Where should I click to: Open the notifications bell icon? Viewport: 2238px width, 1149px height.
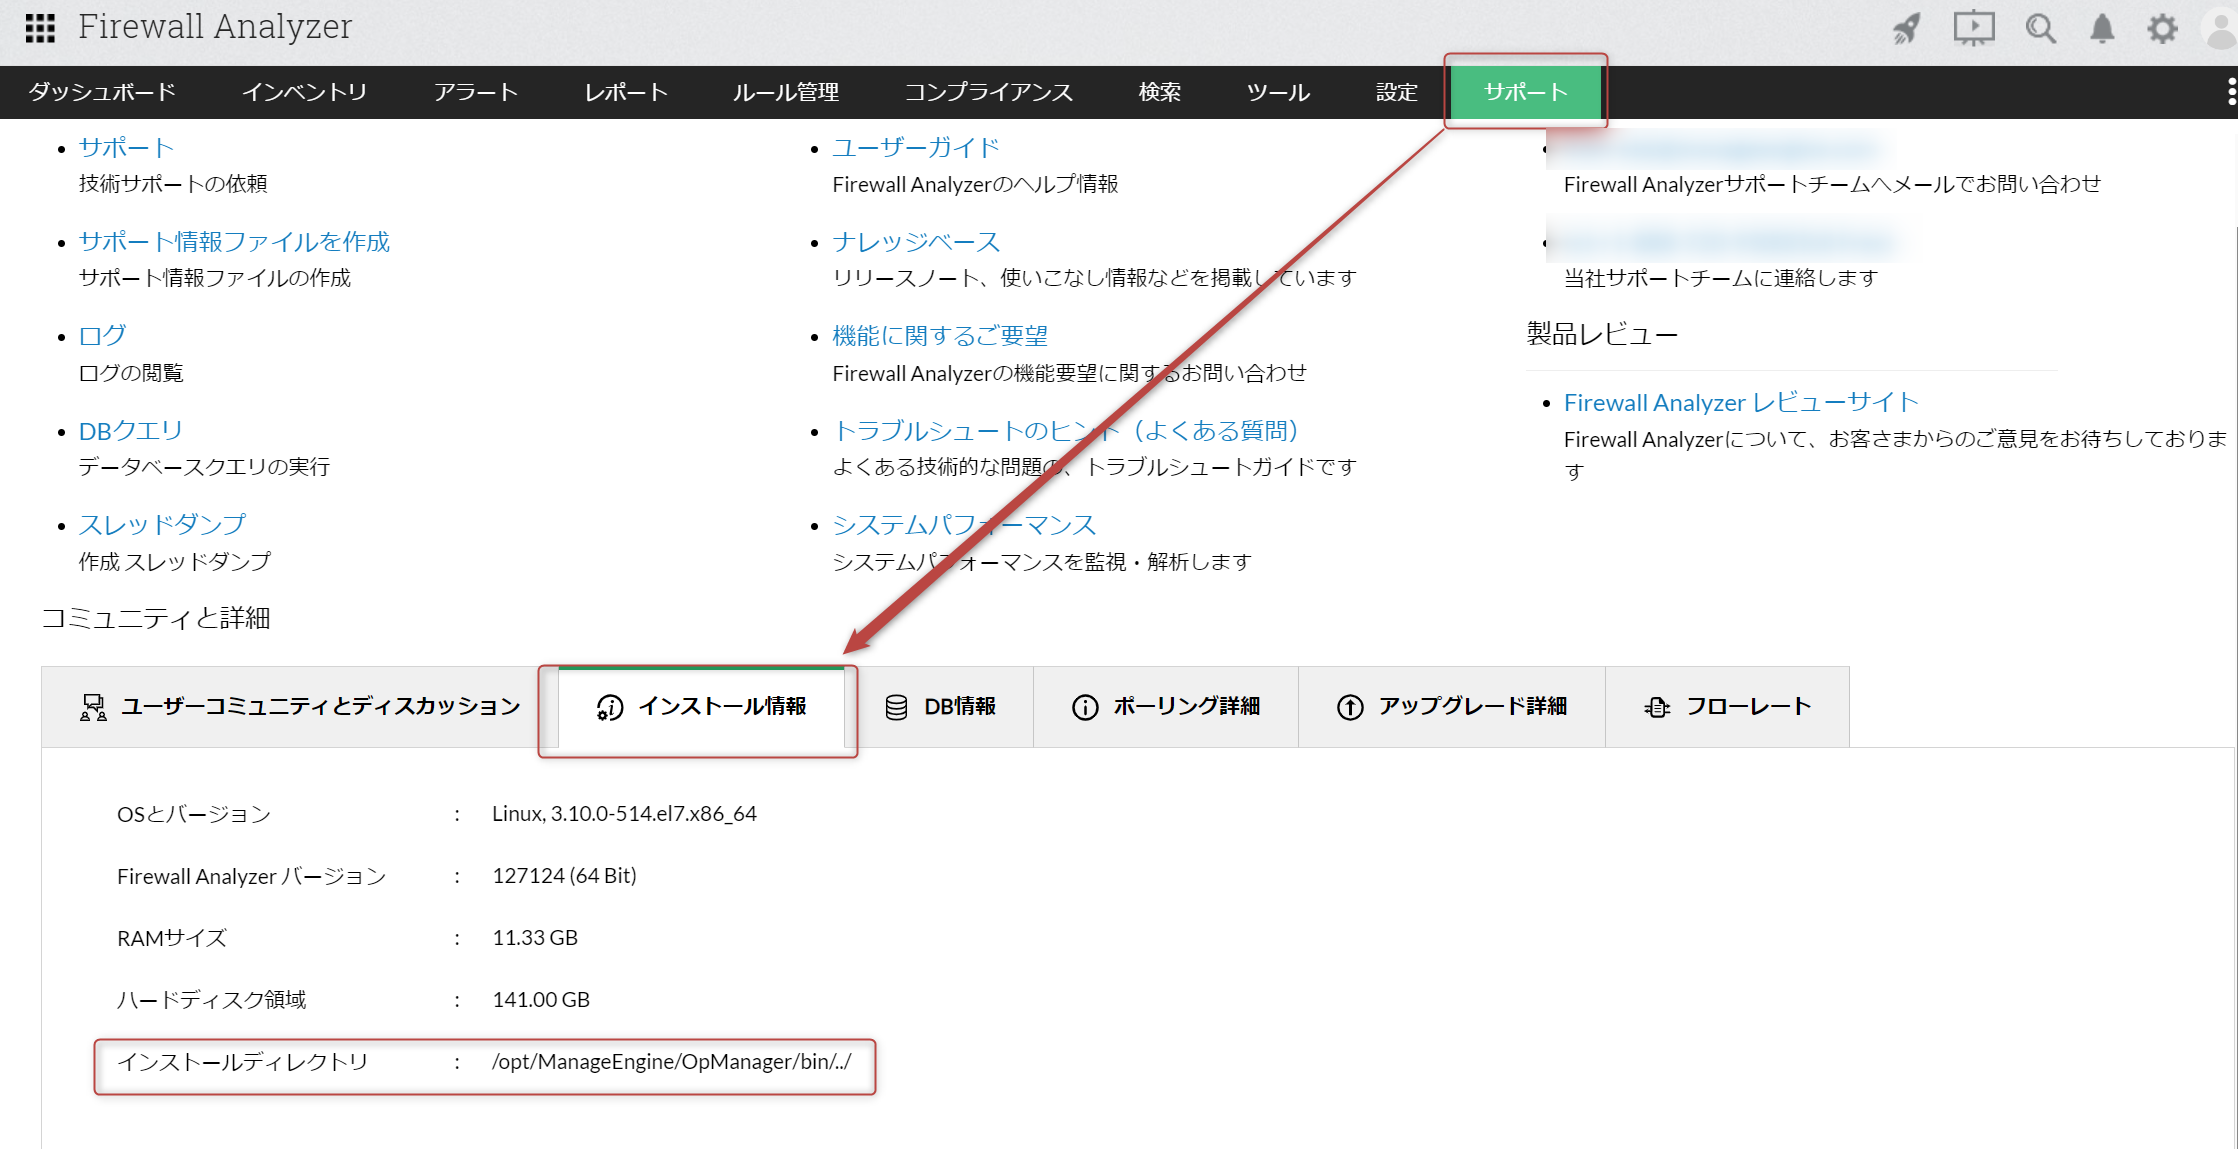click(x=2102, y=28)
